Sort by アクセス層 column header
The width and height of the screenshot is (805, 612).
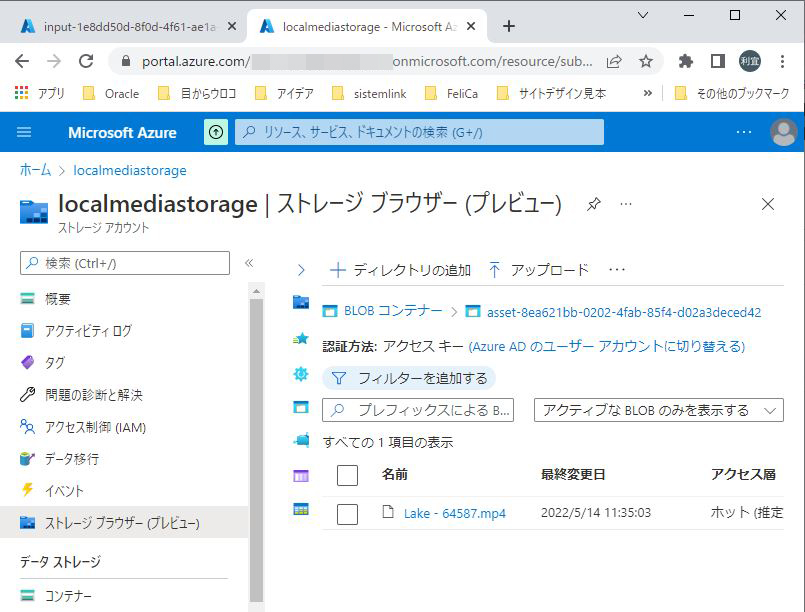coord(743,474)
